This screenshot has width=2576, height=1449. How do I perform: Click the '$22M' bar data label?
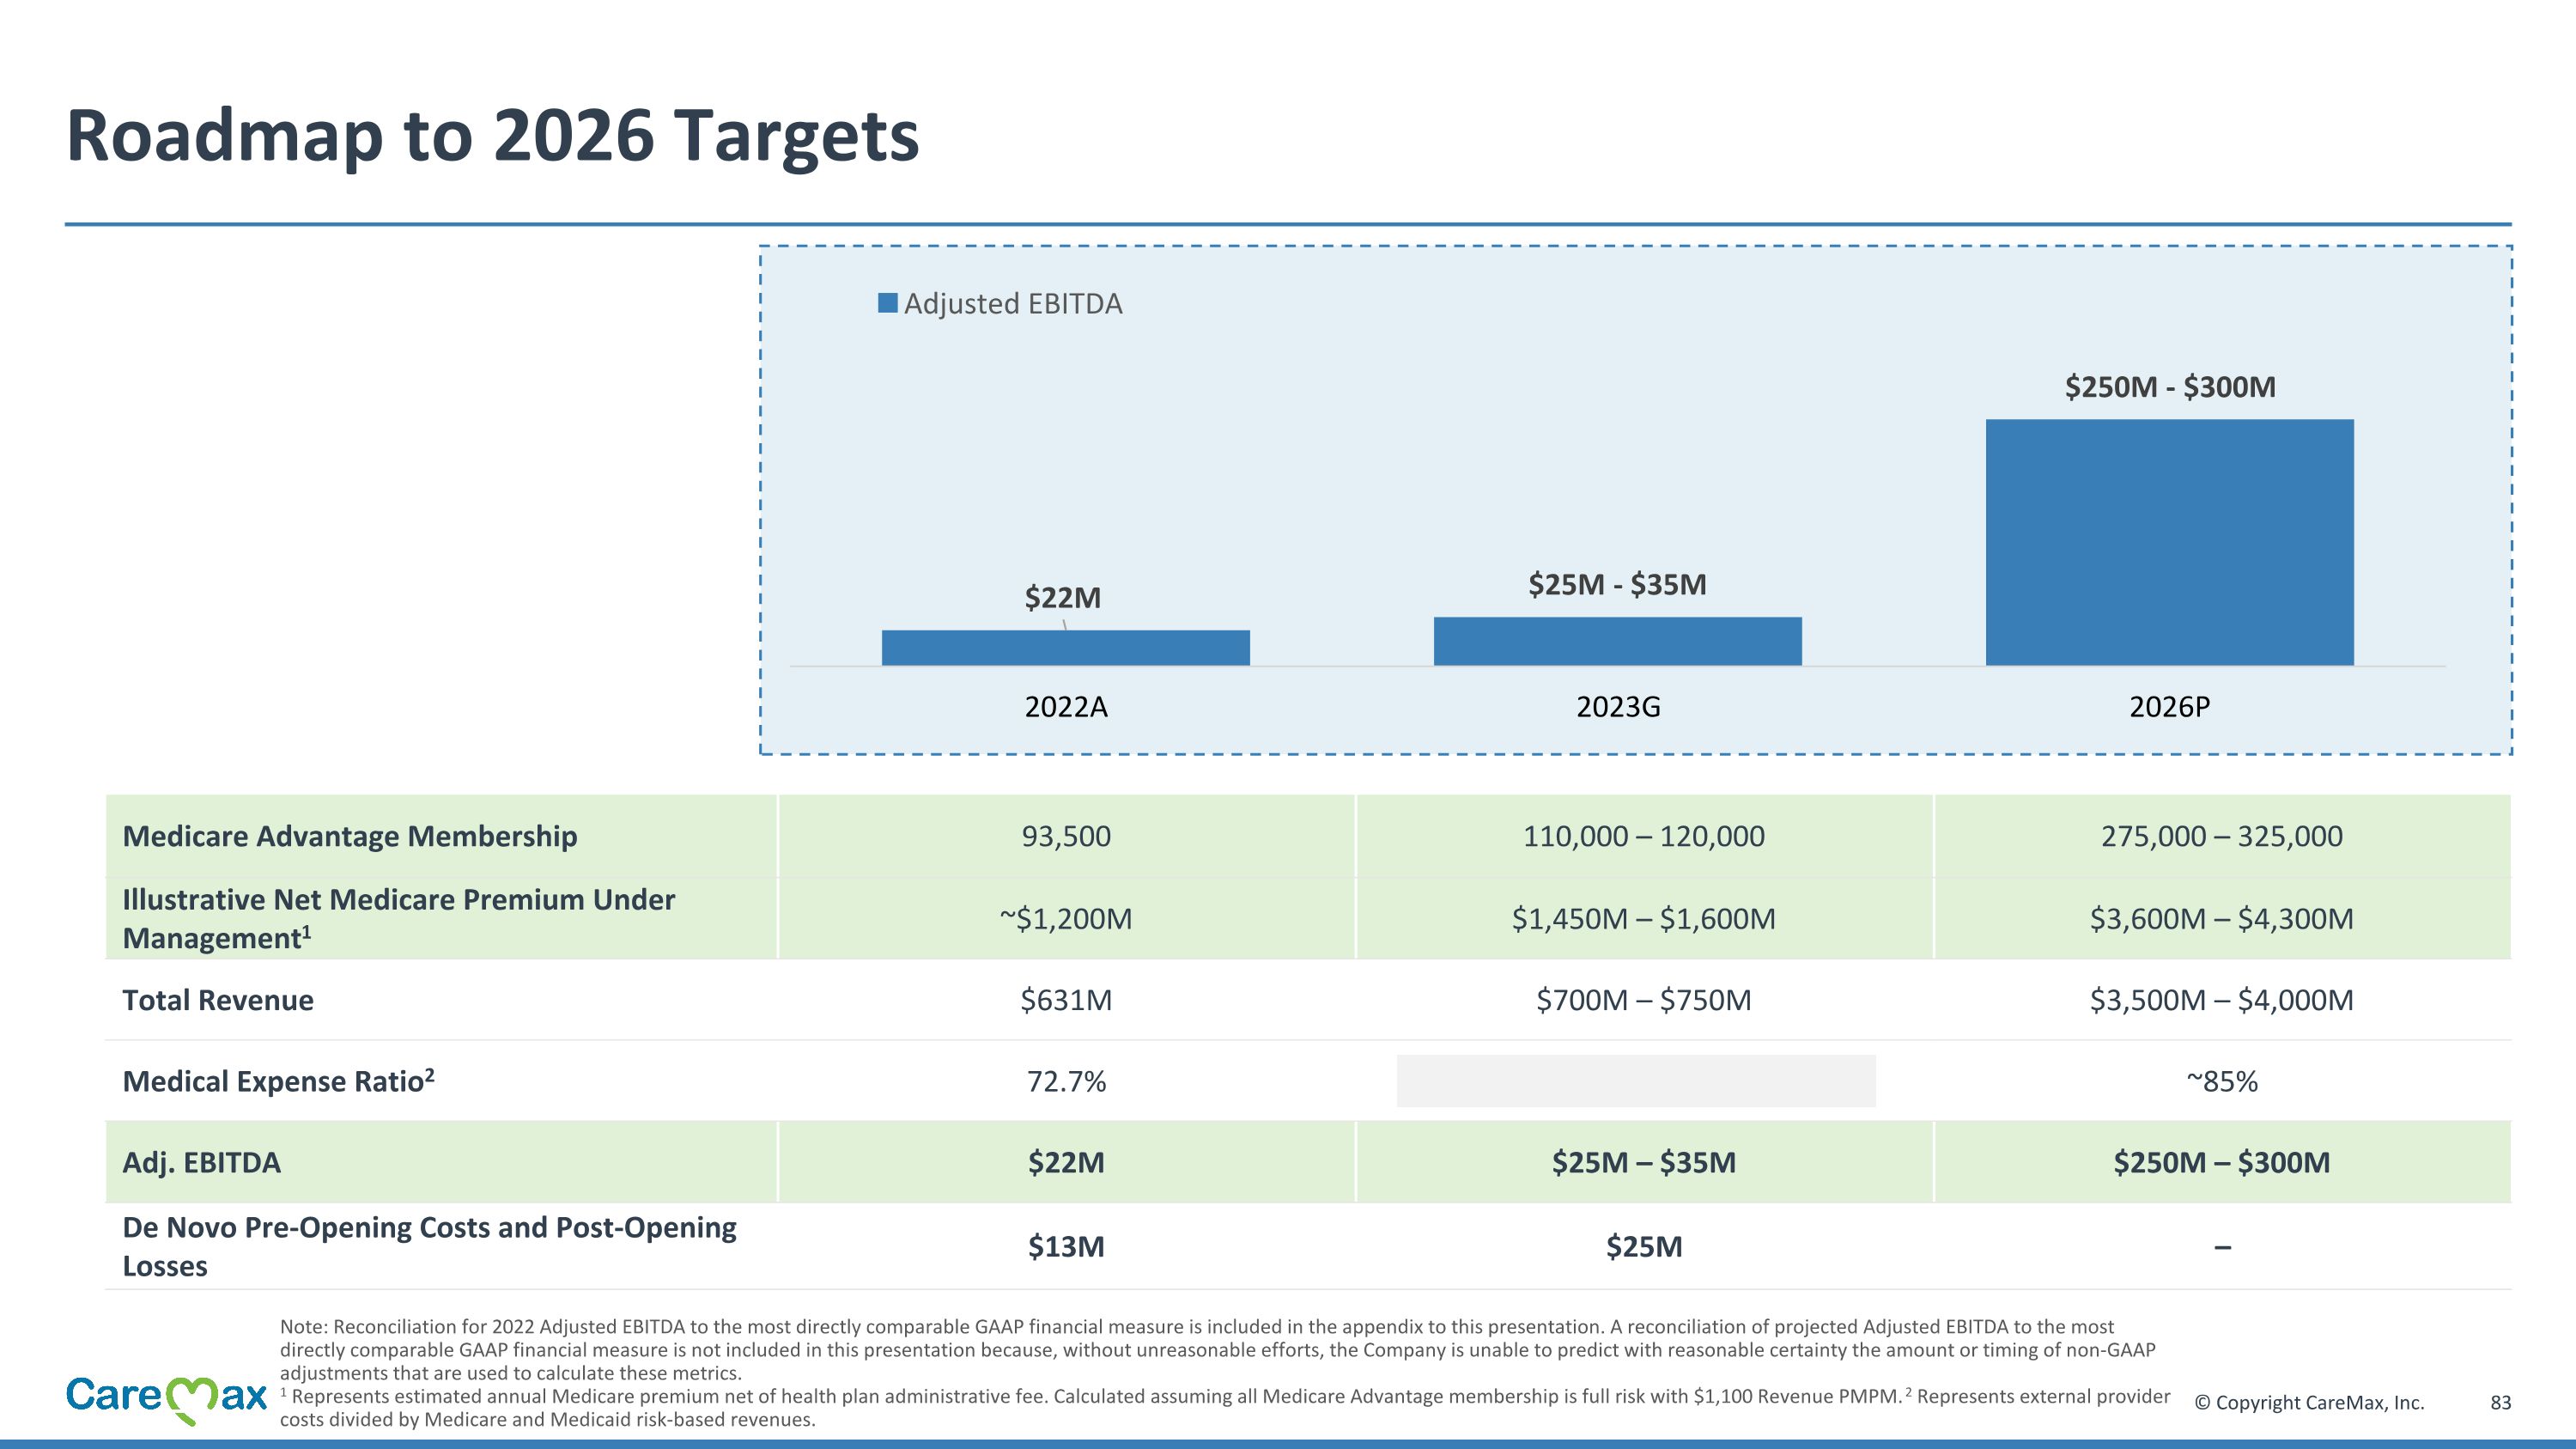1062,598
